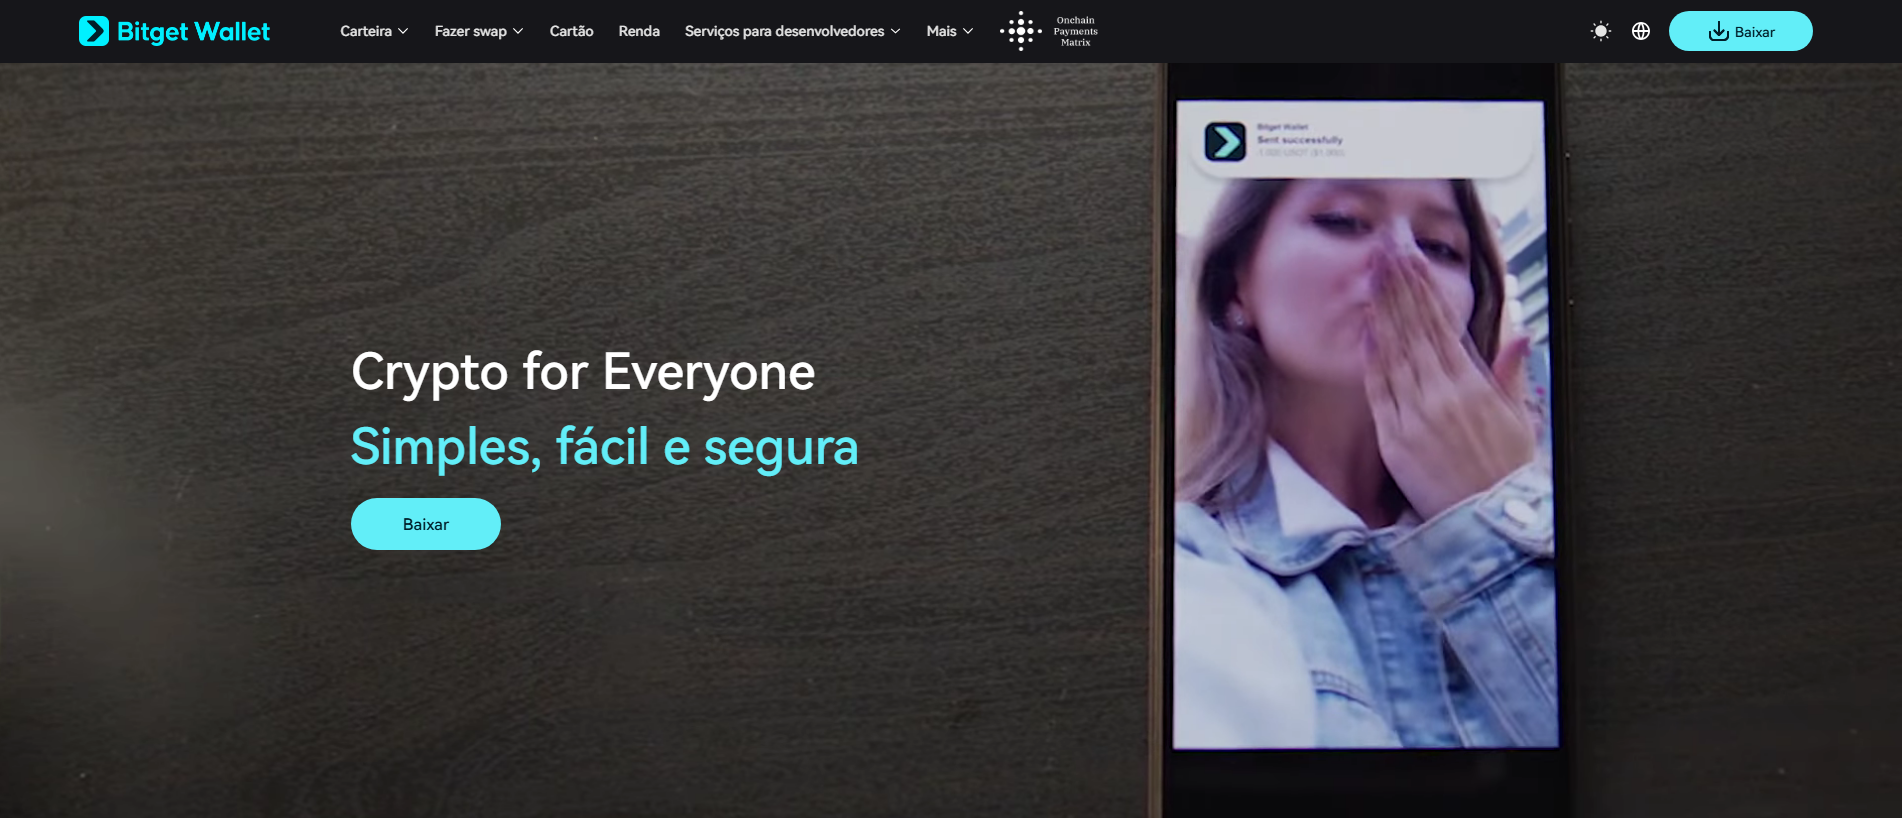Viewport: 1902px width, 818px height.
Task: Click the 'Onchain Payments Matrix' label text
Action: pyautogui.click(x=1075, y=31)
